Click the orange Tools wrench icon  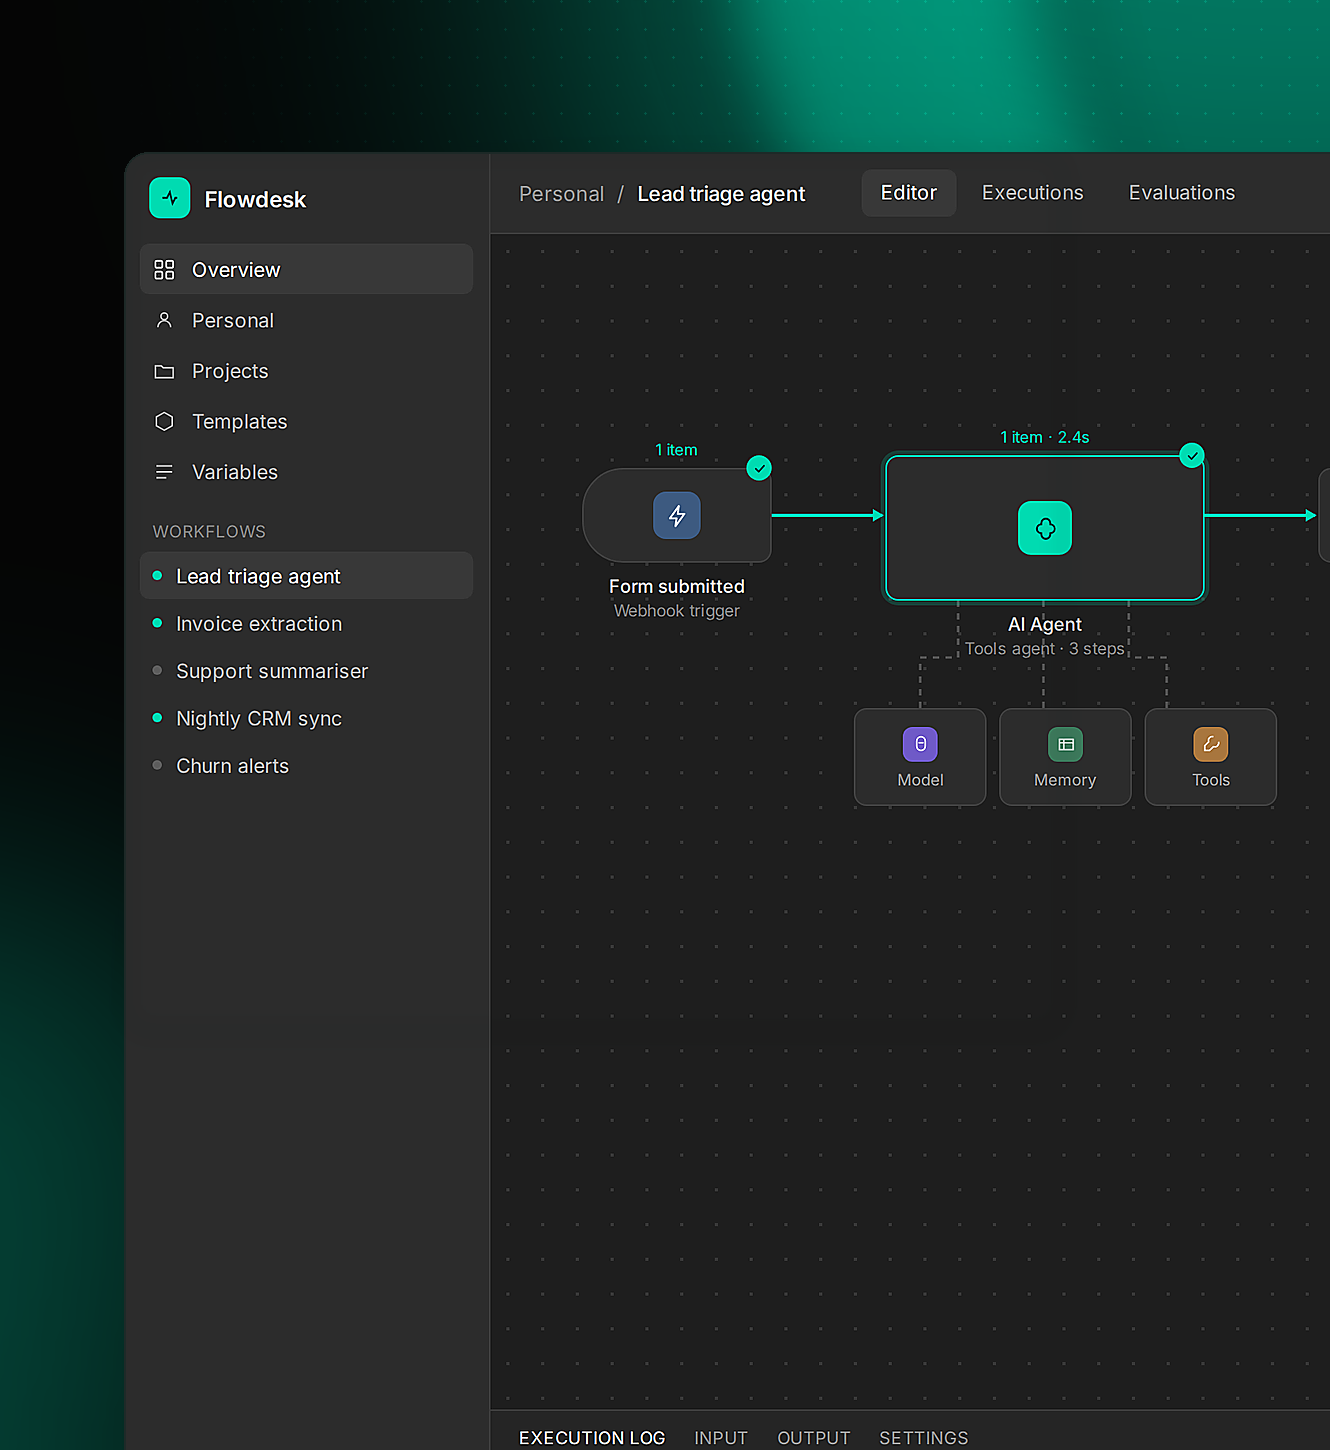point(1210,744)
